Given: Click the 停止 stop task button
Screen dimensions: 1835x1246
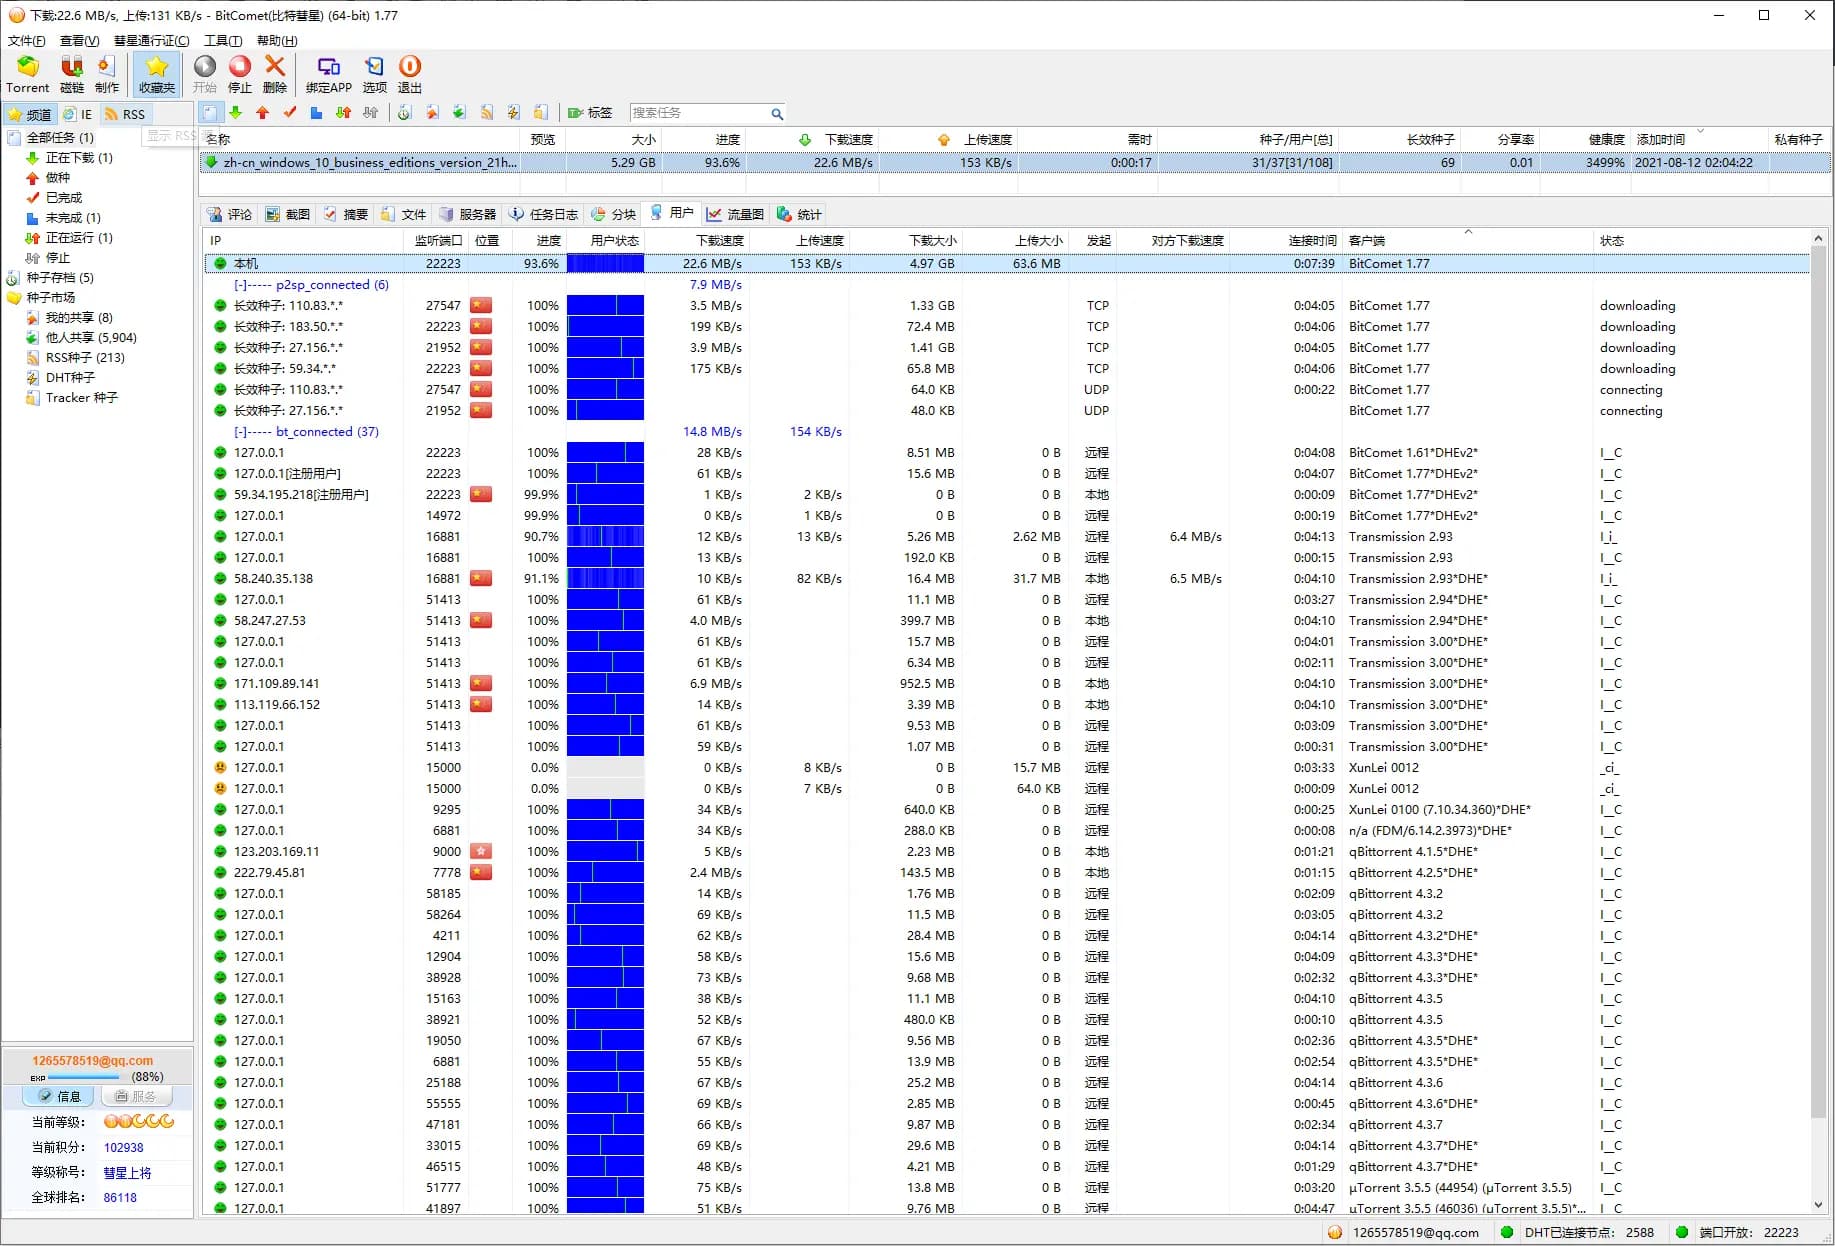Looking at the screenshot, I should 240,74.
